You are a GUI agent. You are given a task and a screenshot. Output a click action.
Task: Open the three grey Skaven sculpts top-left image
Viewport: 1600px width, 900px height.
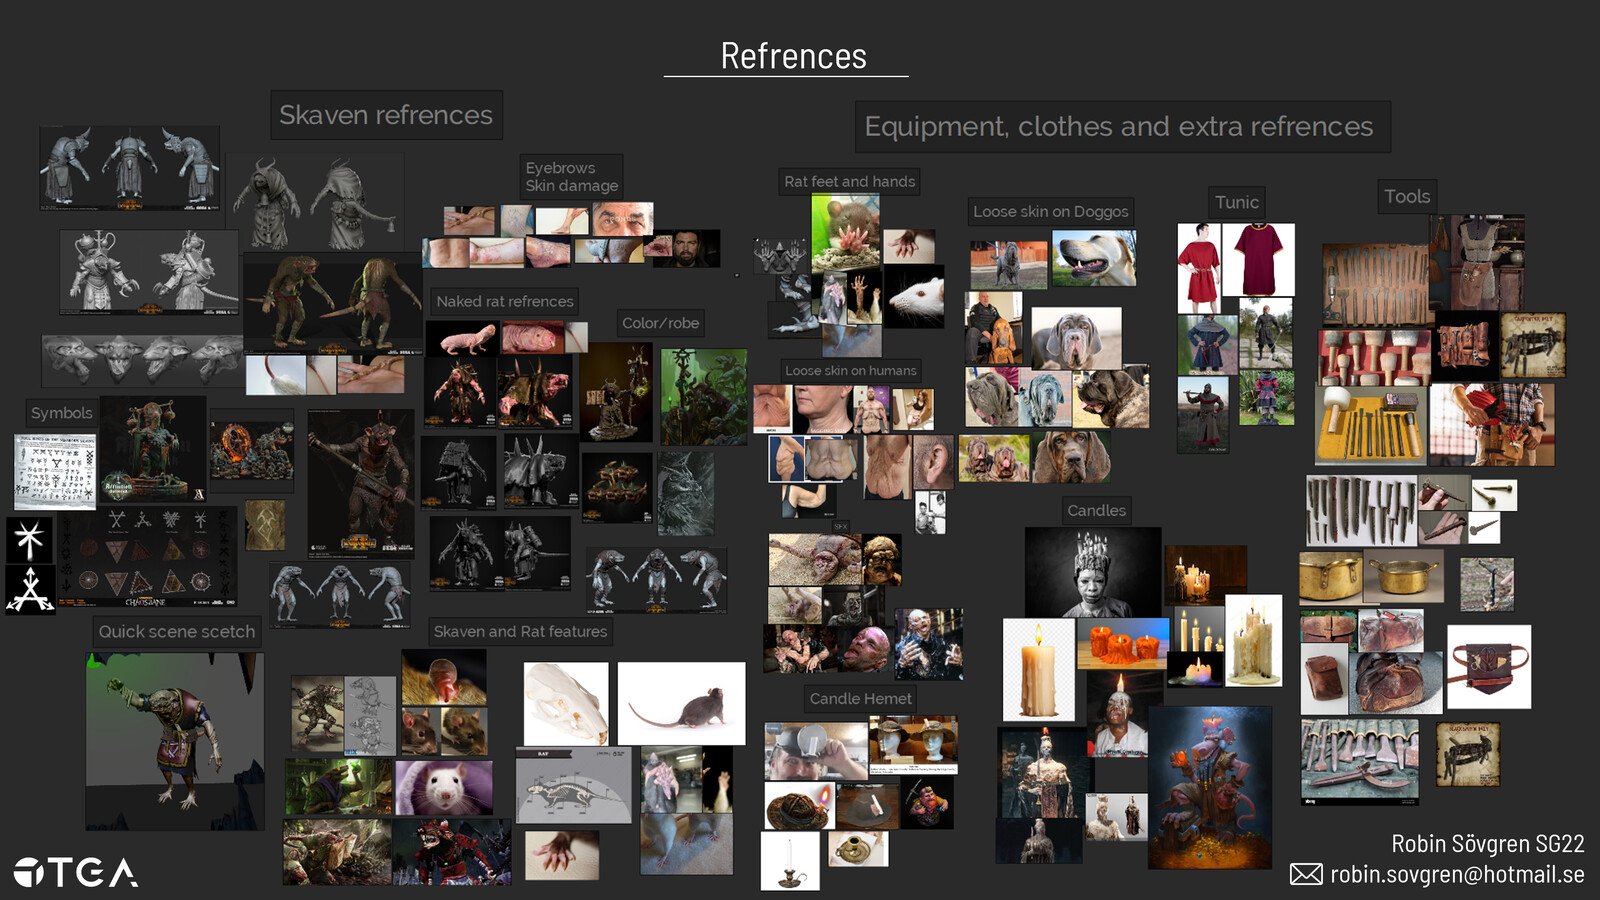[130, 168]
